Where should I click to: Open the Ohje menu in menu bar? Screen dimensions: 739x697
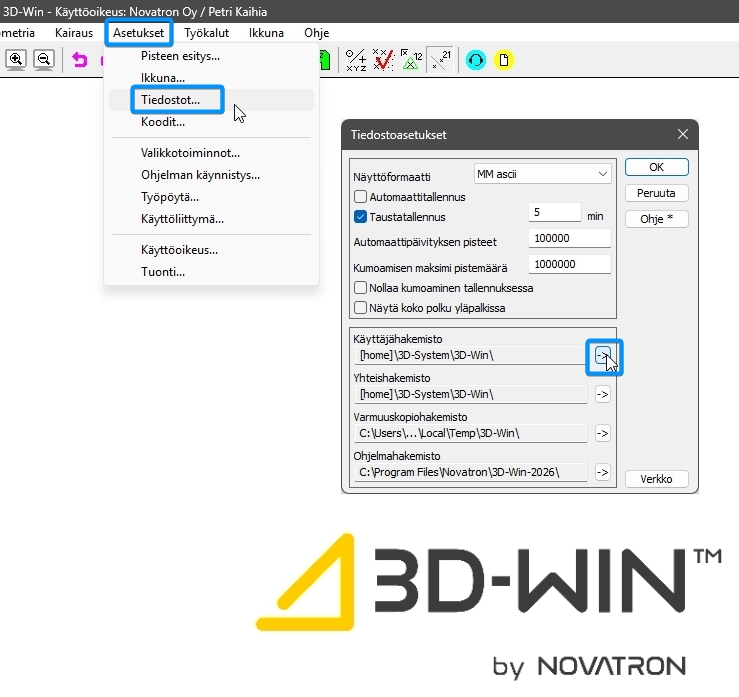pyautogui.click(x=317, y=33)
